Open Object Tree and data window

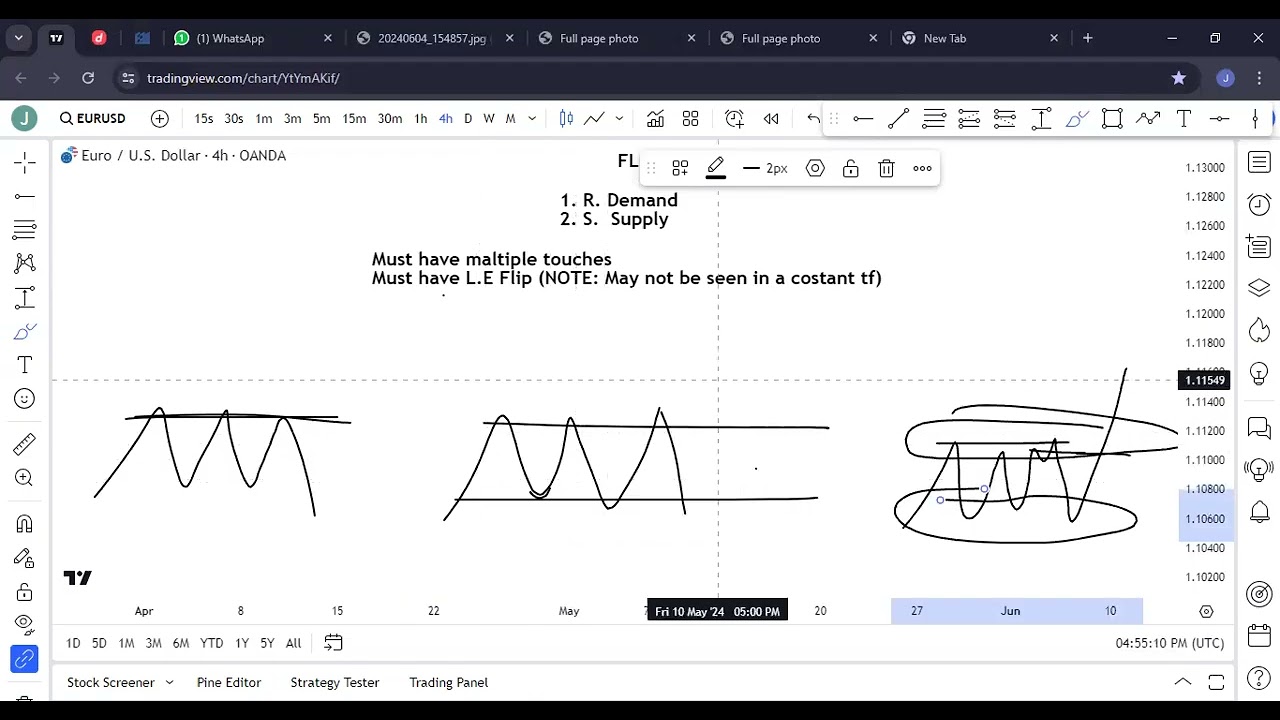1259,288
